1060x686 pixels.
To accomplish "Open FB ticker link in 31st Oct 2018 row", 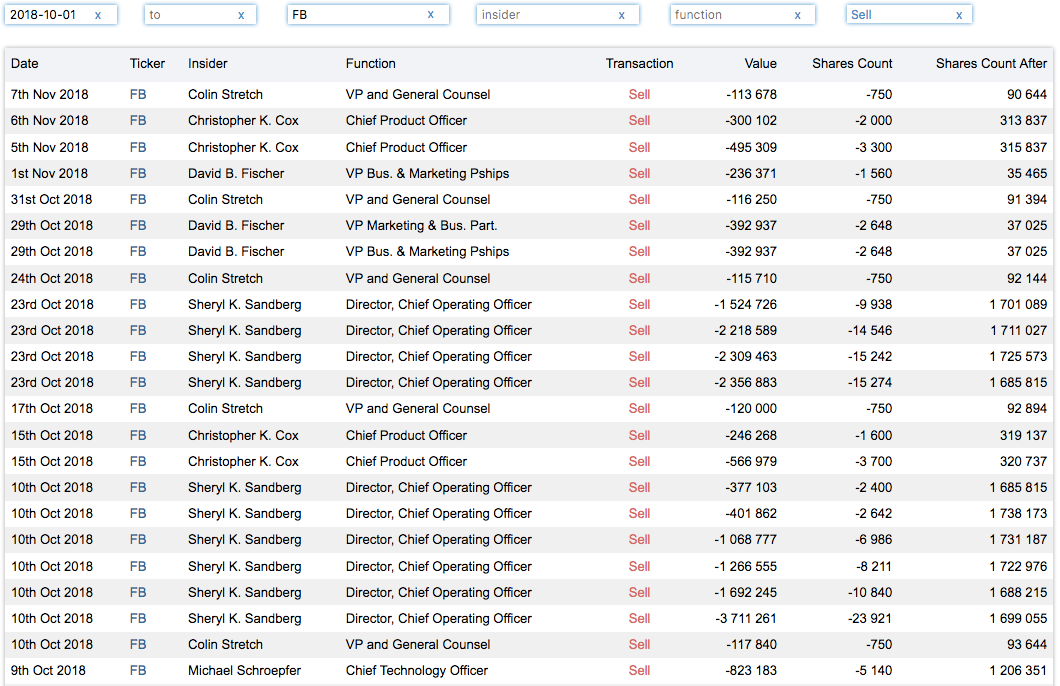I will (x=138, y=199).
